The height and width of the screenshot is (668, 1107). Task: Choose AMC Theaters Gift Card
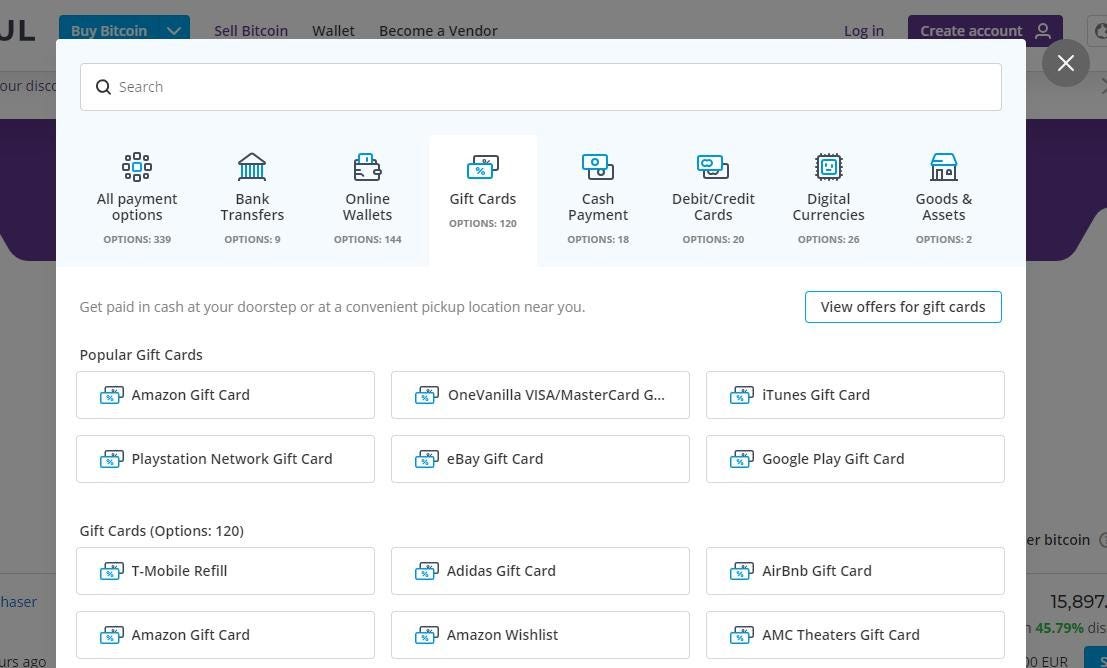[855, 635]
